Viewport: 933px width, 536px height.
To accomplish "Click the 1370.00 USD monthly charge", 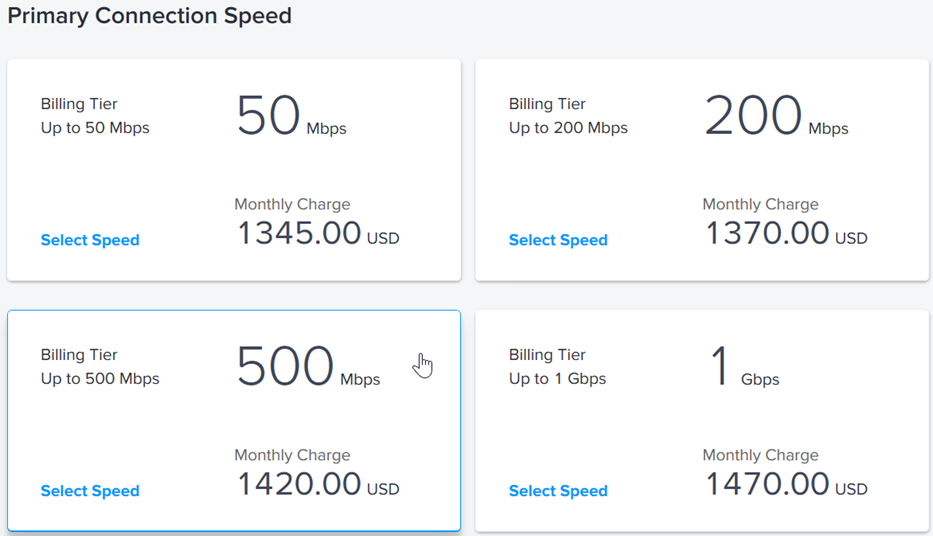I will pos(786,233).
